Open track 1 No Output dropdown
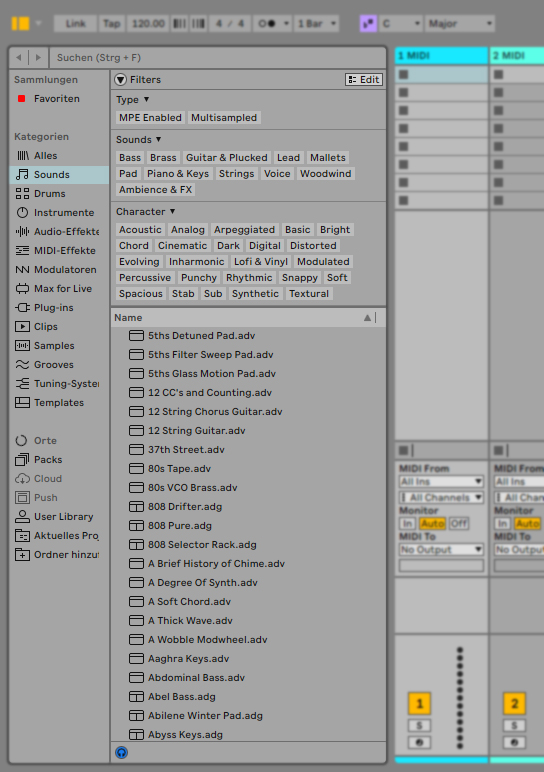 441,549
